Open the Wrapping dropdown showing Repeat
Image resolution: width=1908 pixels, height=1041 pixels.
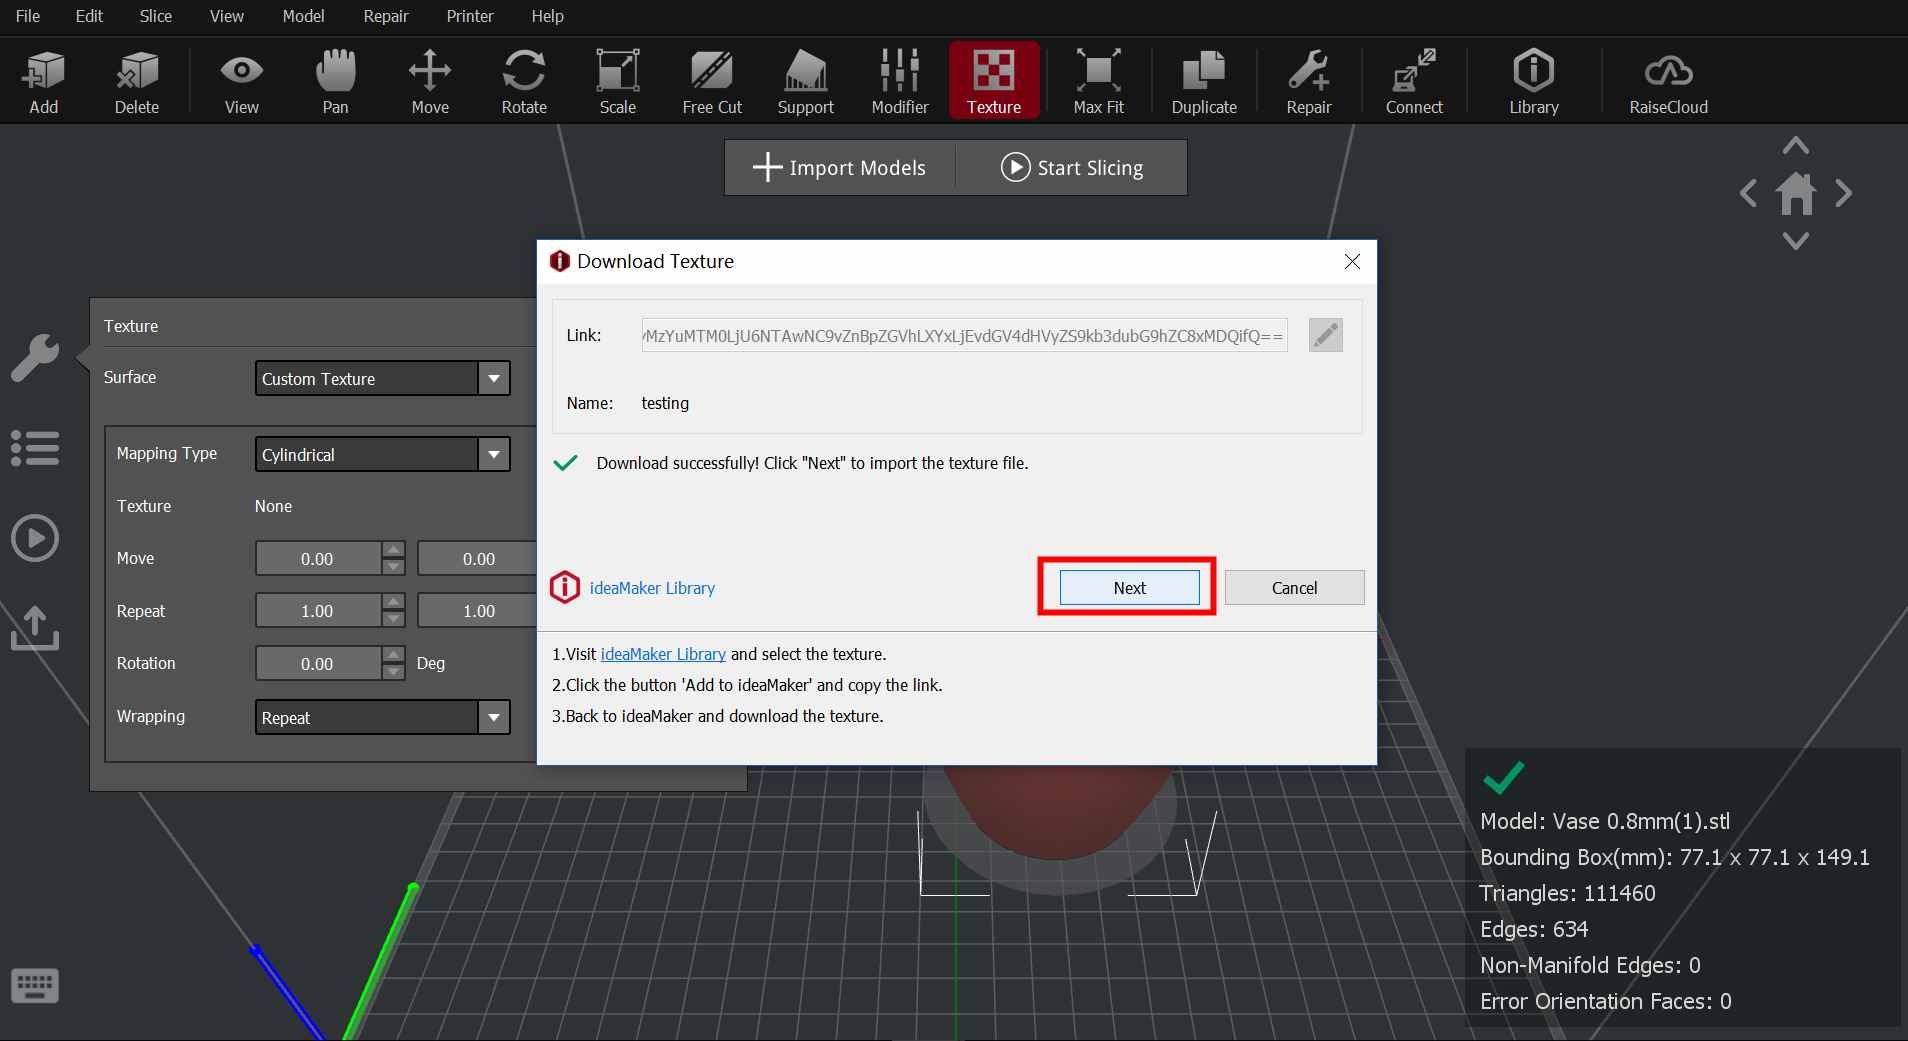(x=493, y=717)
